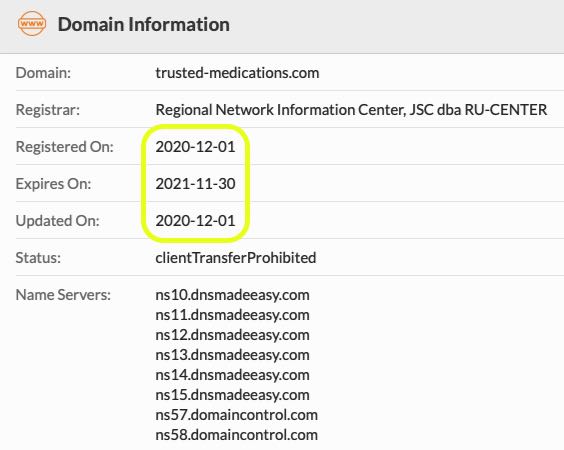Click the Status field label
Image resolution: width=564 pixels, height=450 pixels.
tap(38, 258)
